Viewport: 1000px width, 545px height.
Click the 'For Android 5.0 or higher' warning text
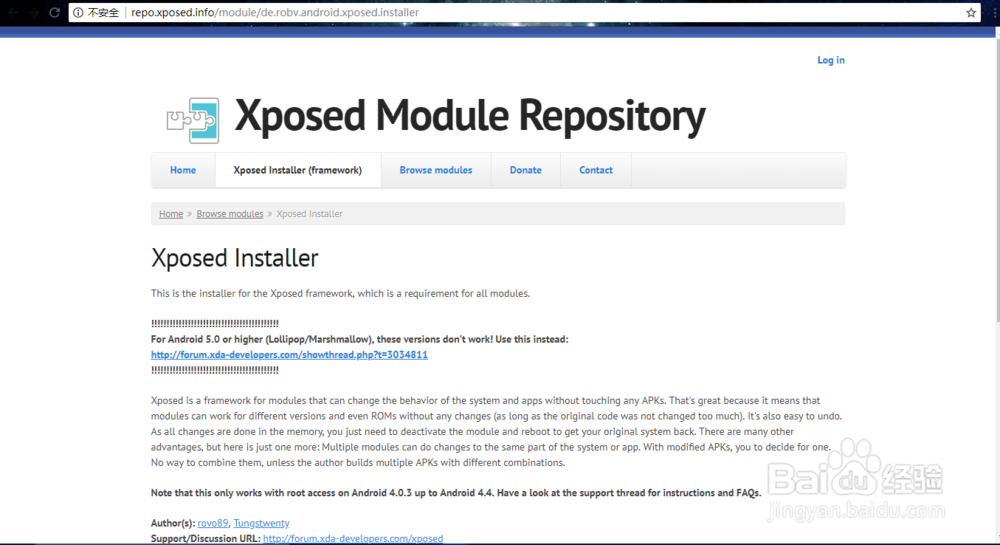[x=360, y=340]
